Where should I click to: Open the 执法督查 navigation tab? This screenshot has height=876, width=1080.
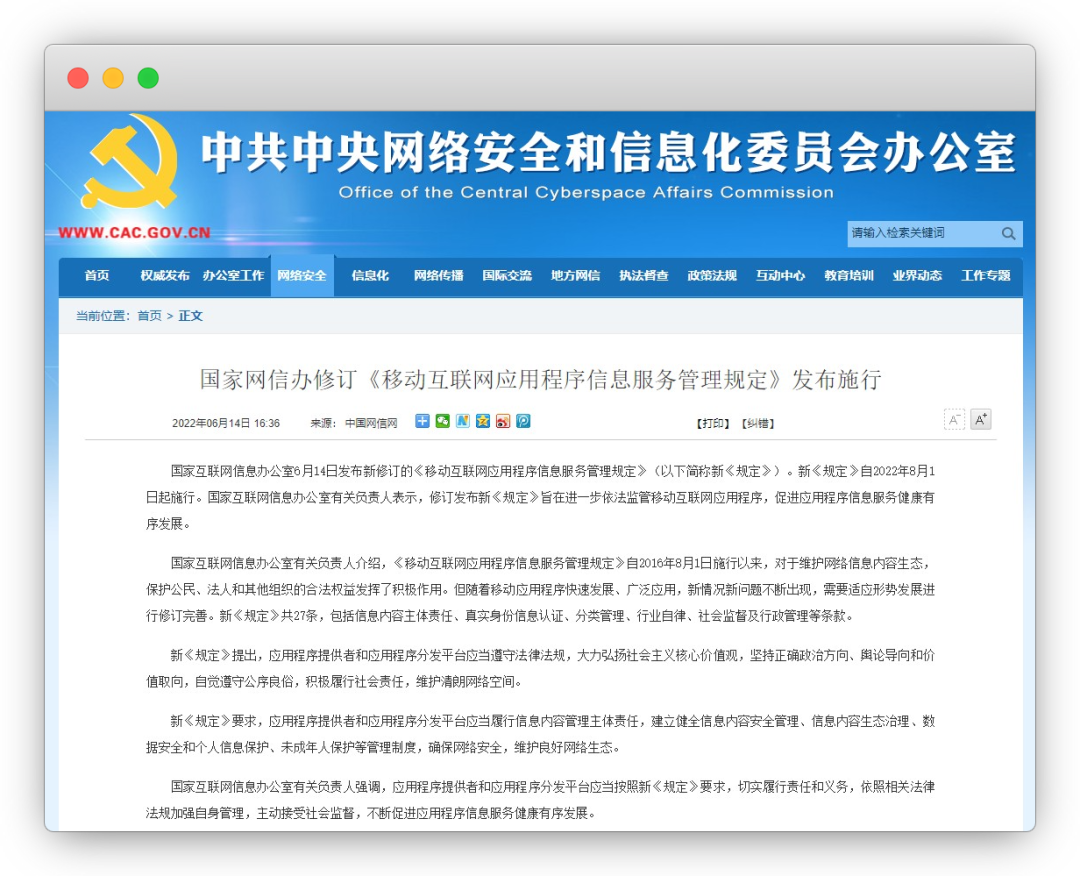pos(643,275)
